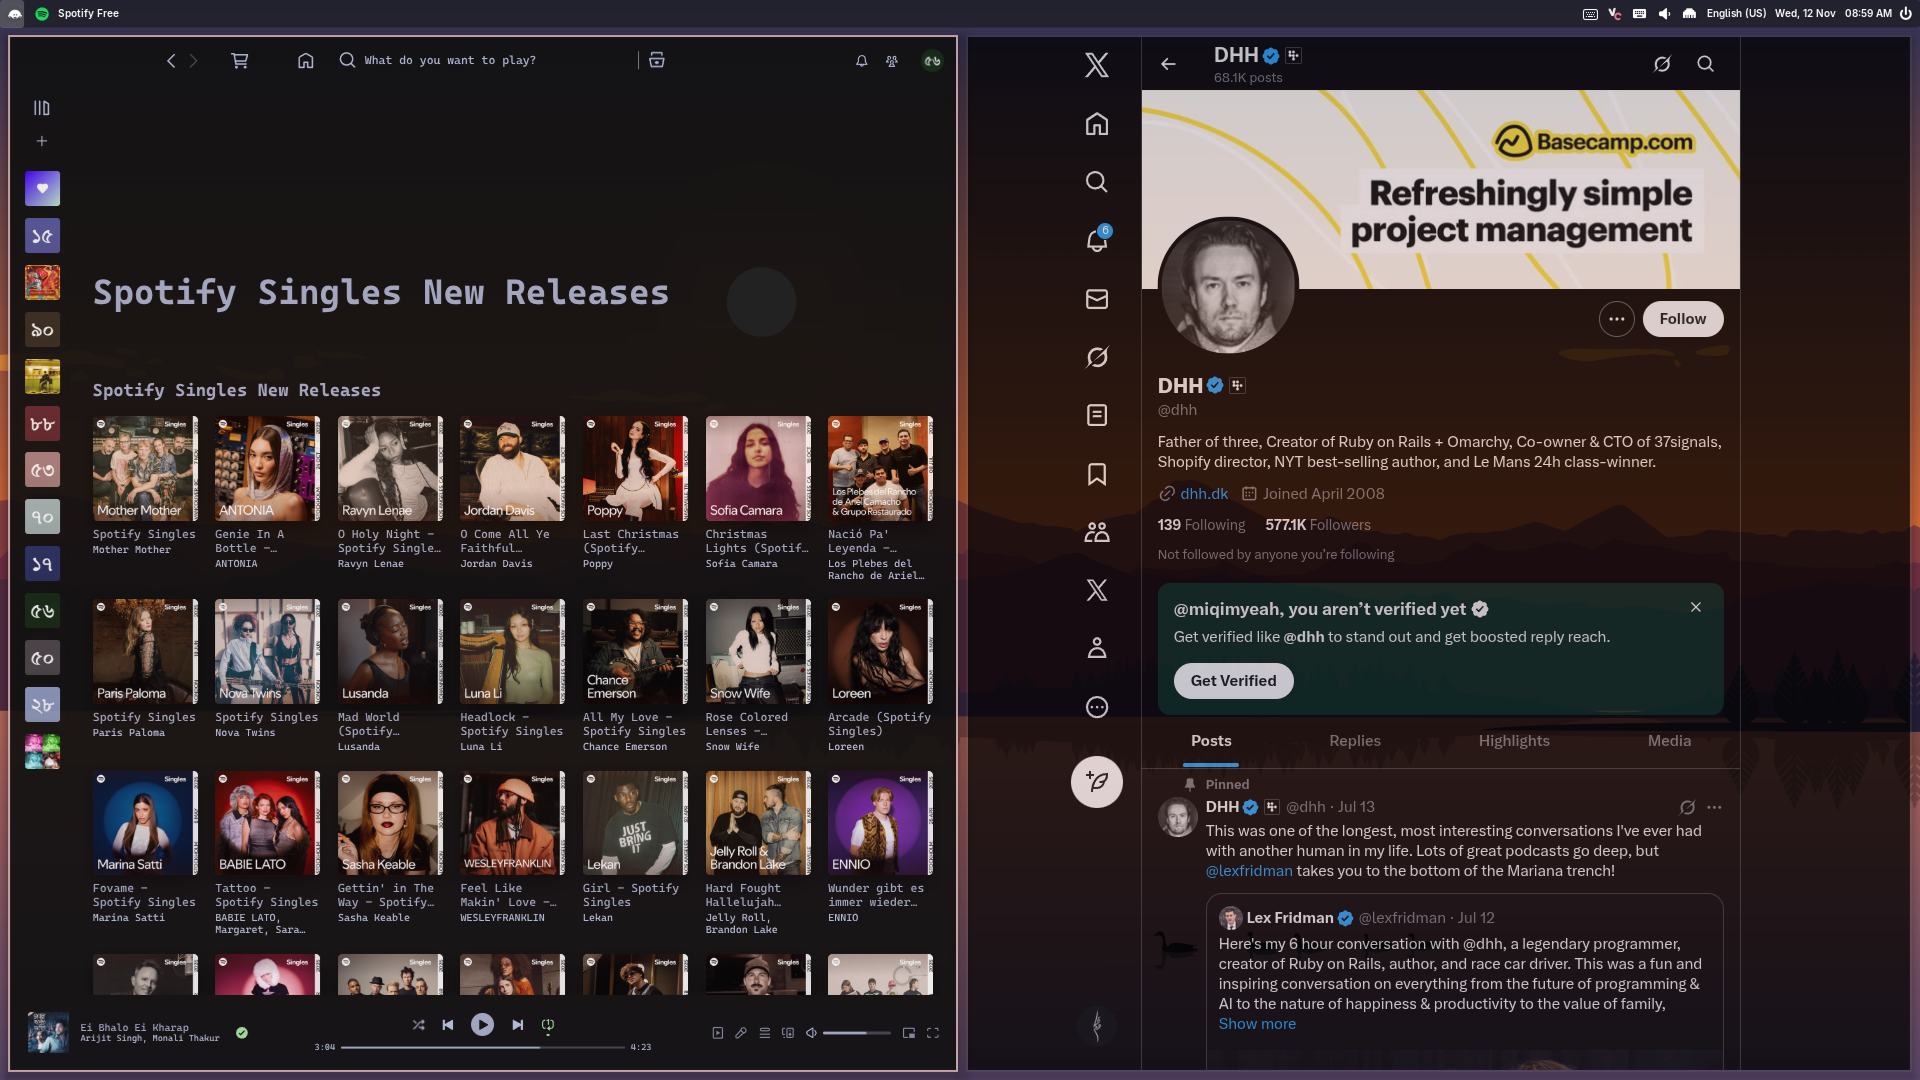Viewport: 1920px width, 1080px height.
Task: Open the lyrics microphone view
Action: (x=741, y=1033)
